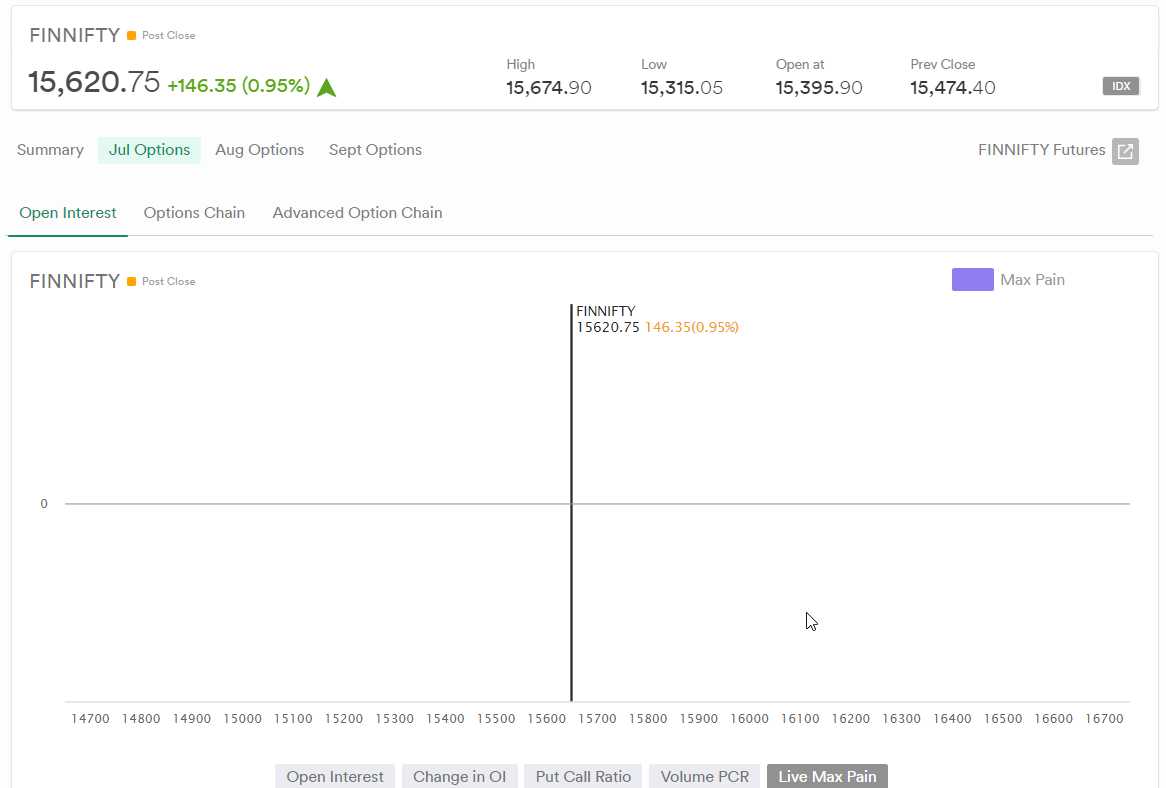Open the Aug Options tab

(259, 150)
